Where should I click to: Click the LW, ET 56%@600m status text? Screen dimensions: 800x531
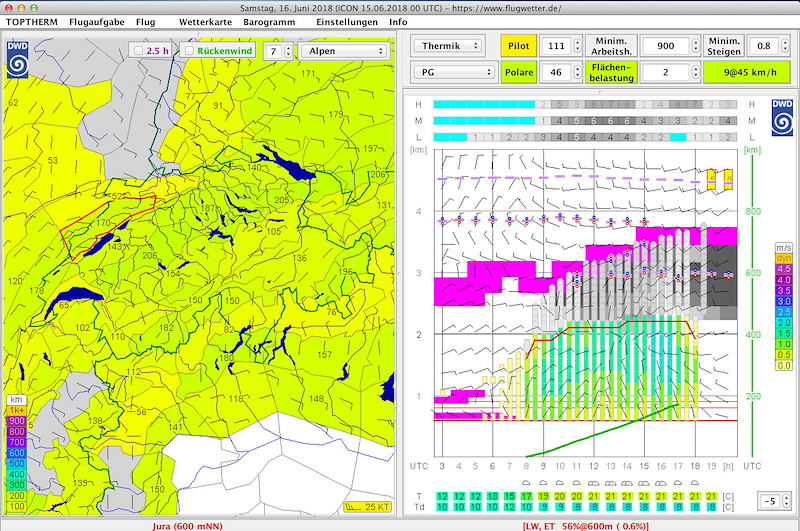tap(586, 526)
